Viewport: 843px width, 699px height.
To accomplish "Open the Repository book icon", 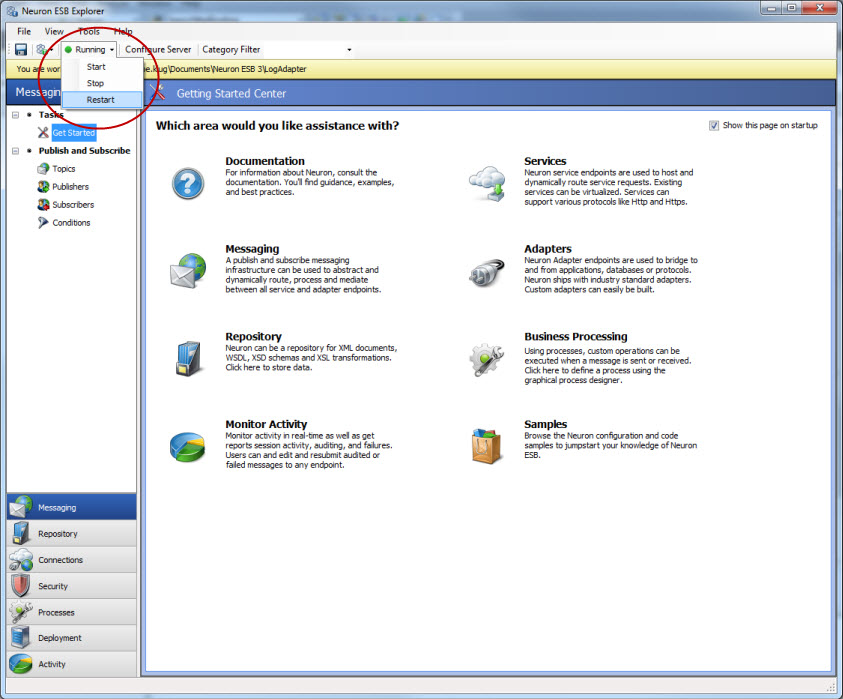I will (x=187, y=358).
